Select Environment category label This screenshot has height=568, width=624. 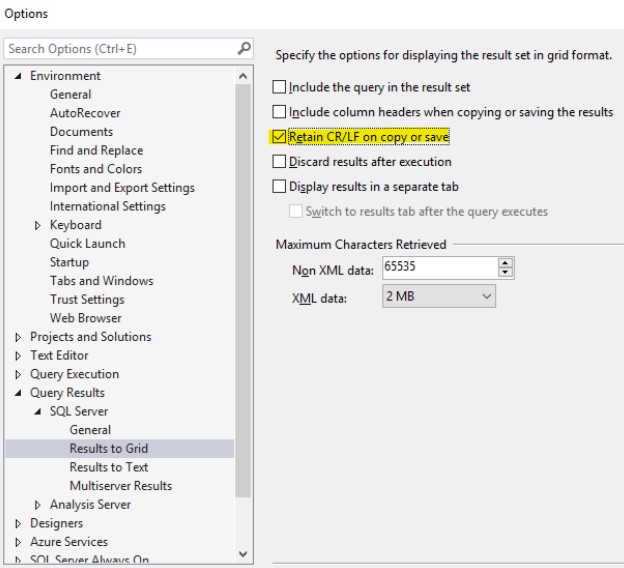65,76
